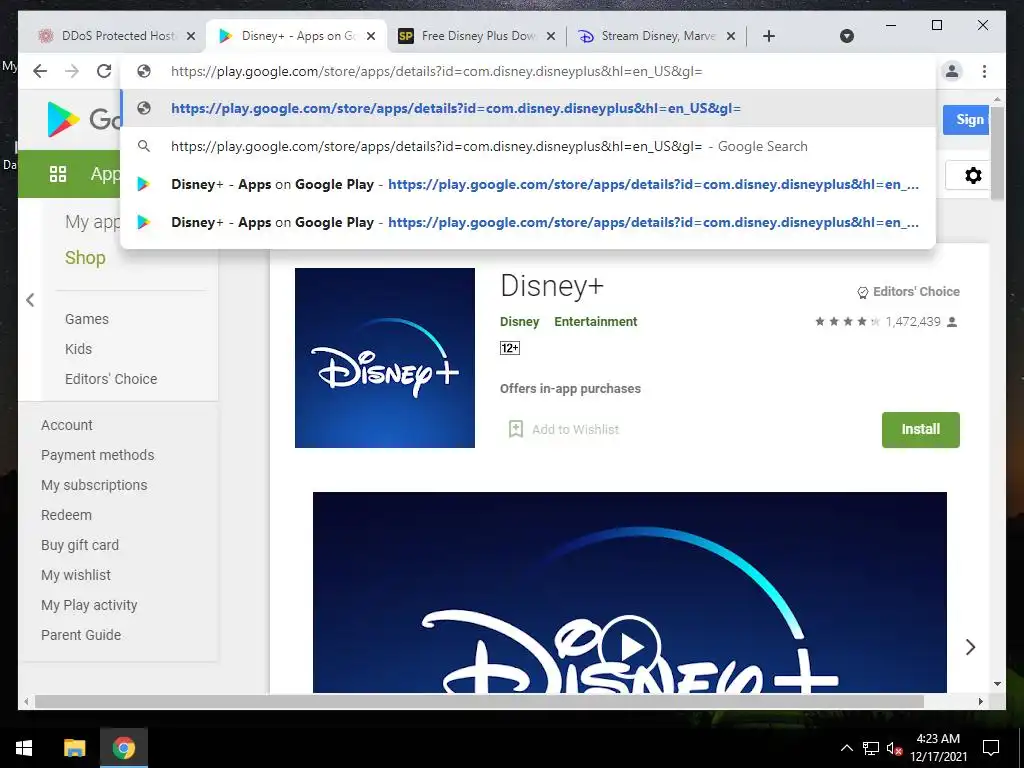
Task: Switch to the Free Disney Plus Download tab
Action: (x=477, y=36)
